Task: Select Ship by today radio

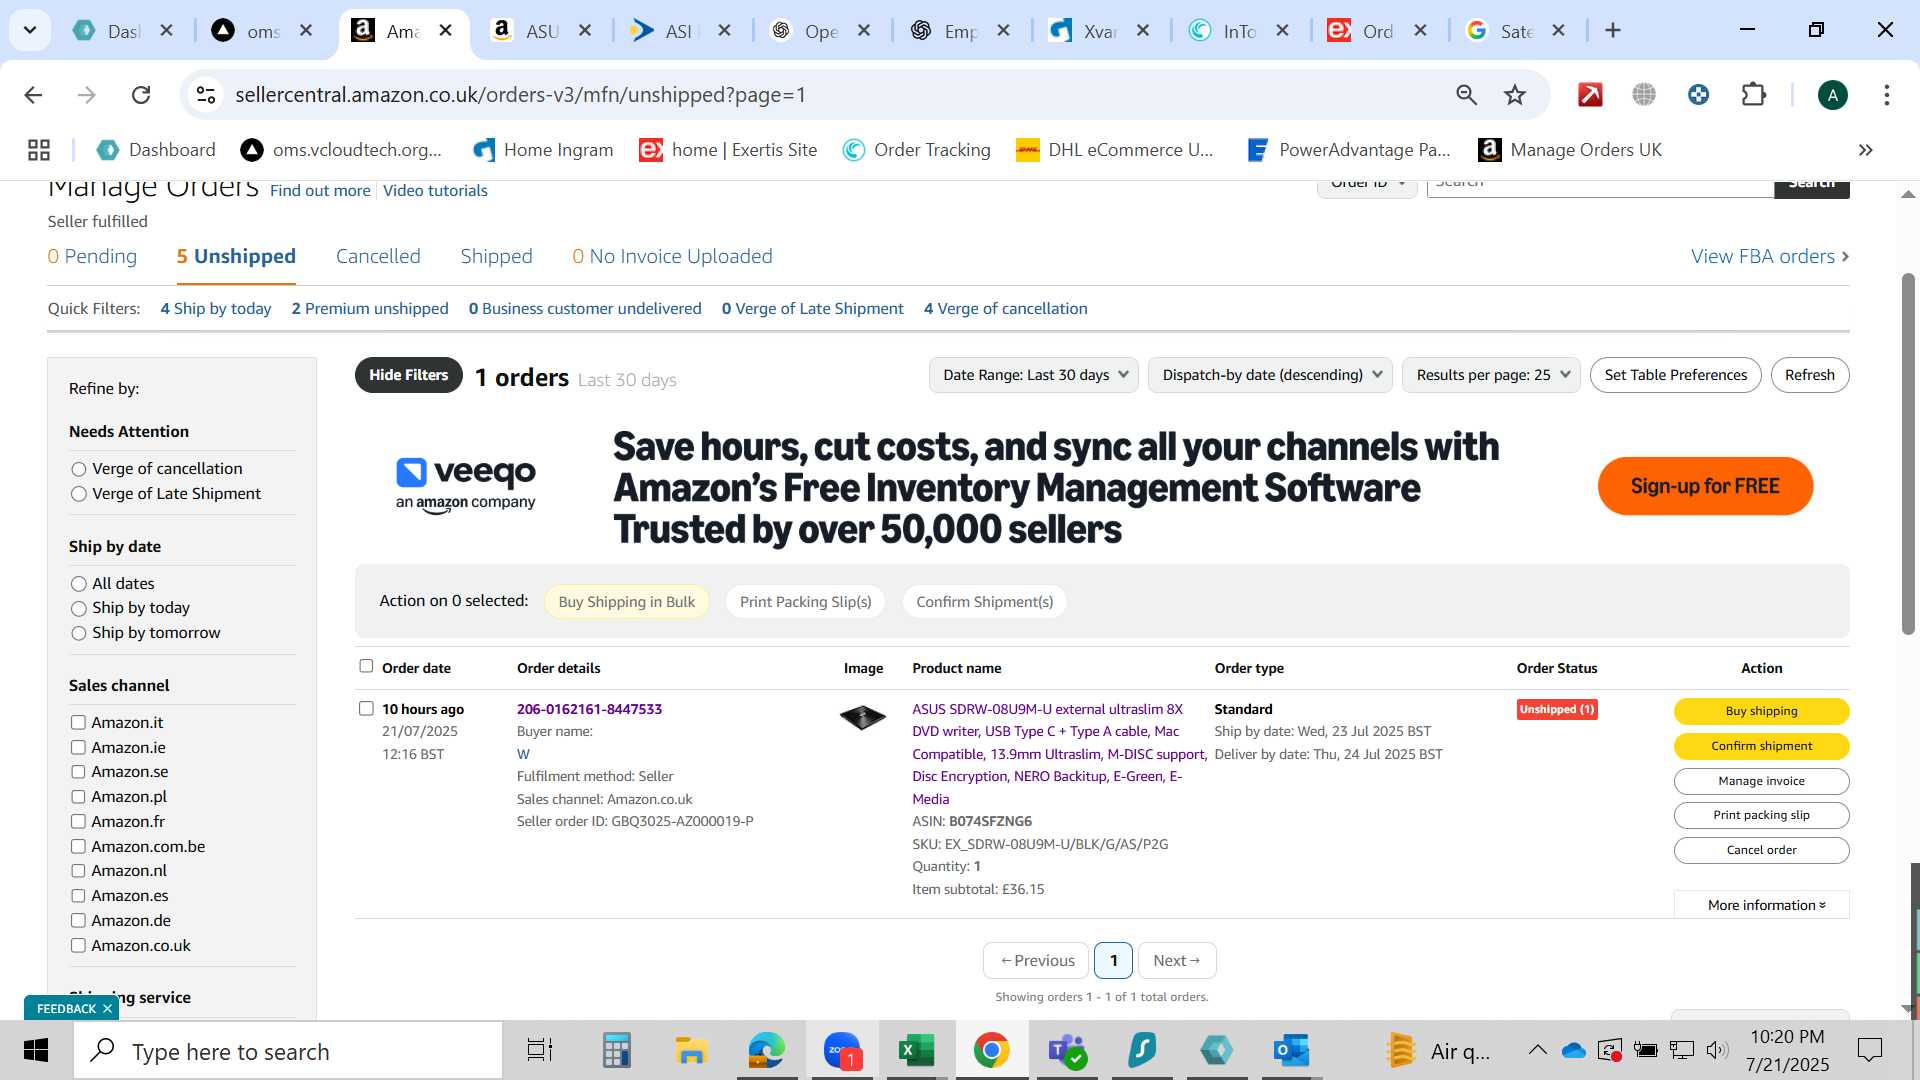Action: click(79, 608)
